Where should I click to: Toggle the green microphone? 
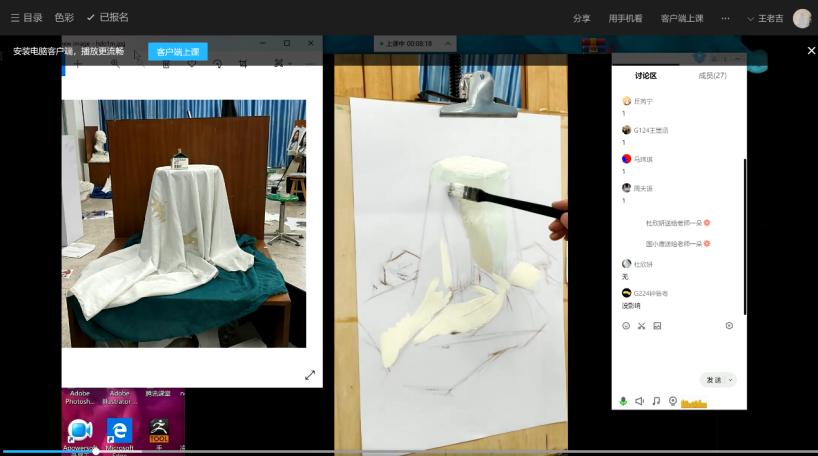pos(624,401)
